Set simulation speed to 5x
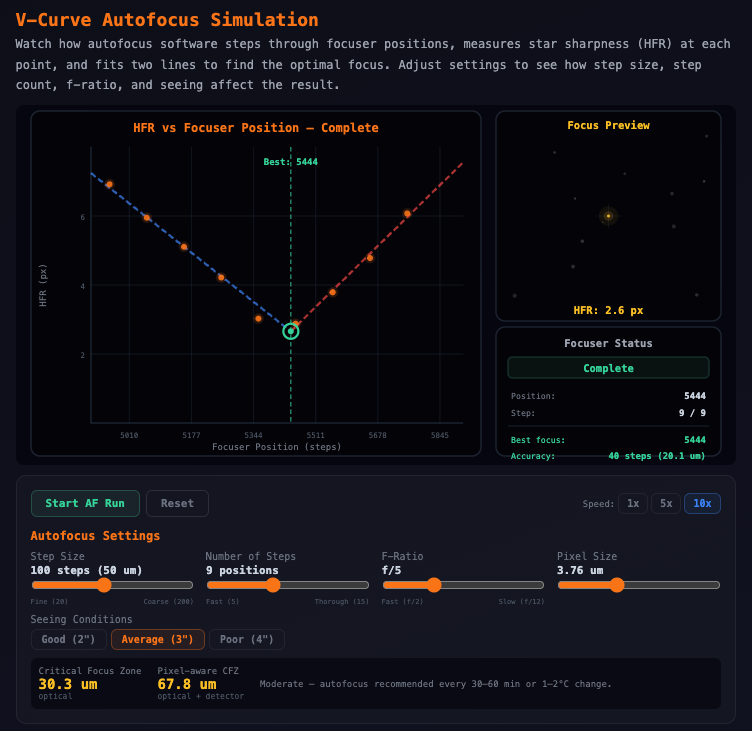752x731 pixels. [x=666, y=503]
